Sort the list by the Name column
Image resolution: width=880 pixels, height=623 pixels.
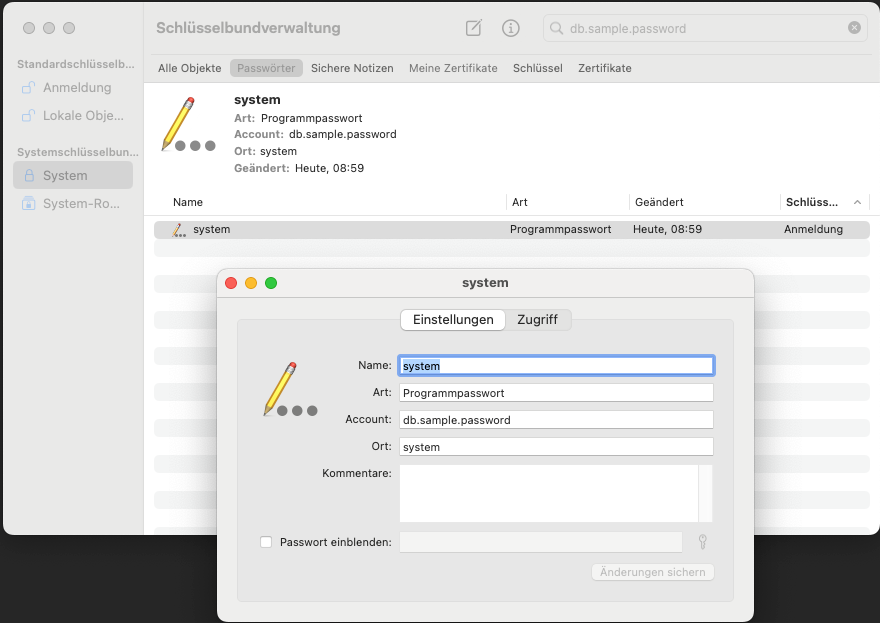(188, 202)
